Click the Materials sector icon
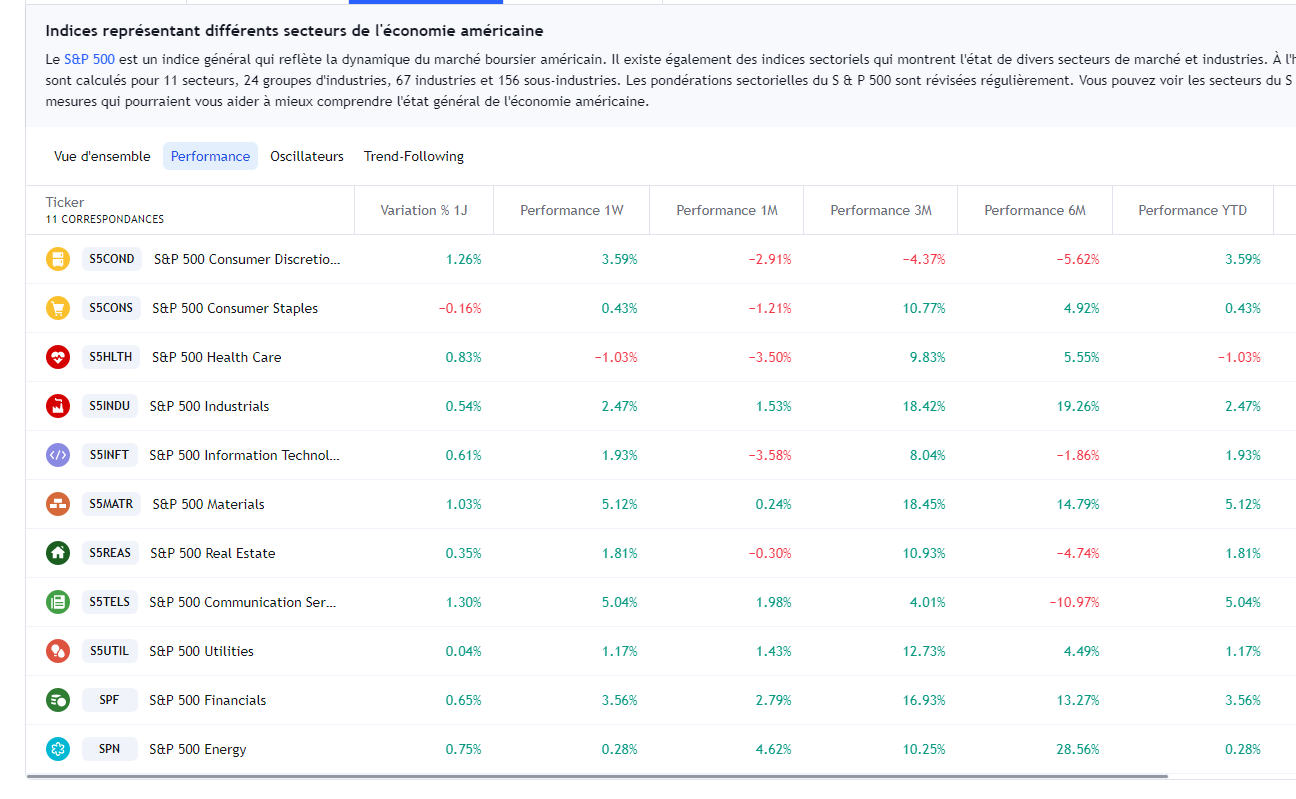This screenshot has width=1296, height=799. coord(58,505)
